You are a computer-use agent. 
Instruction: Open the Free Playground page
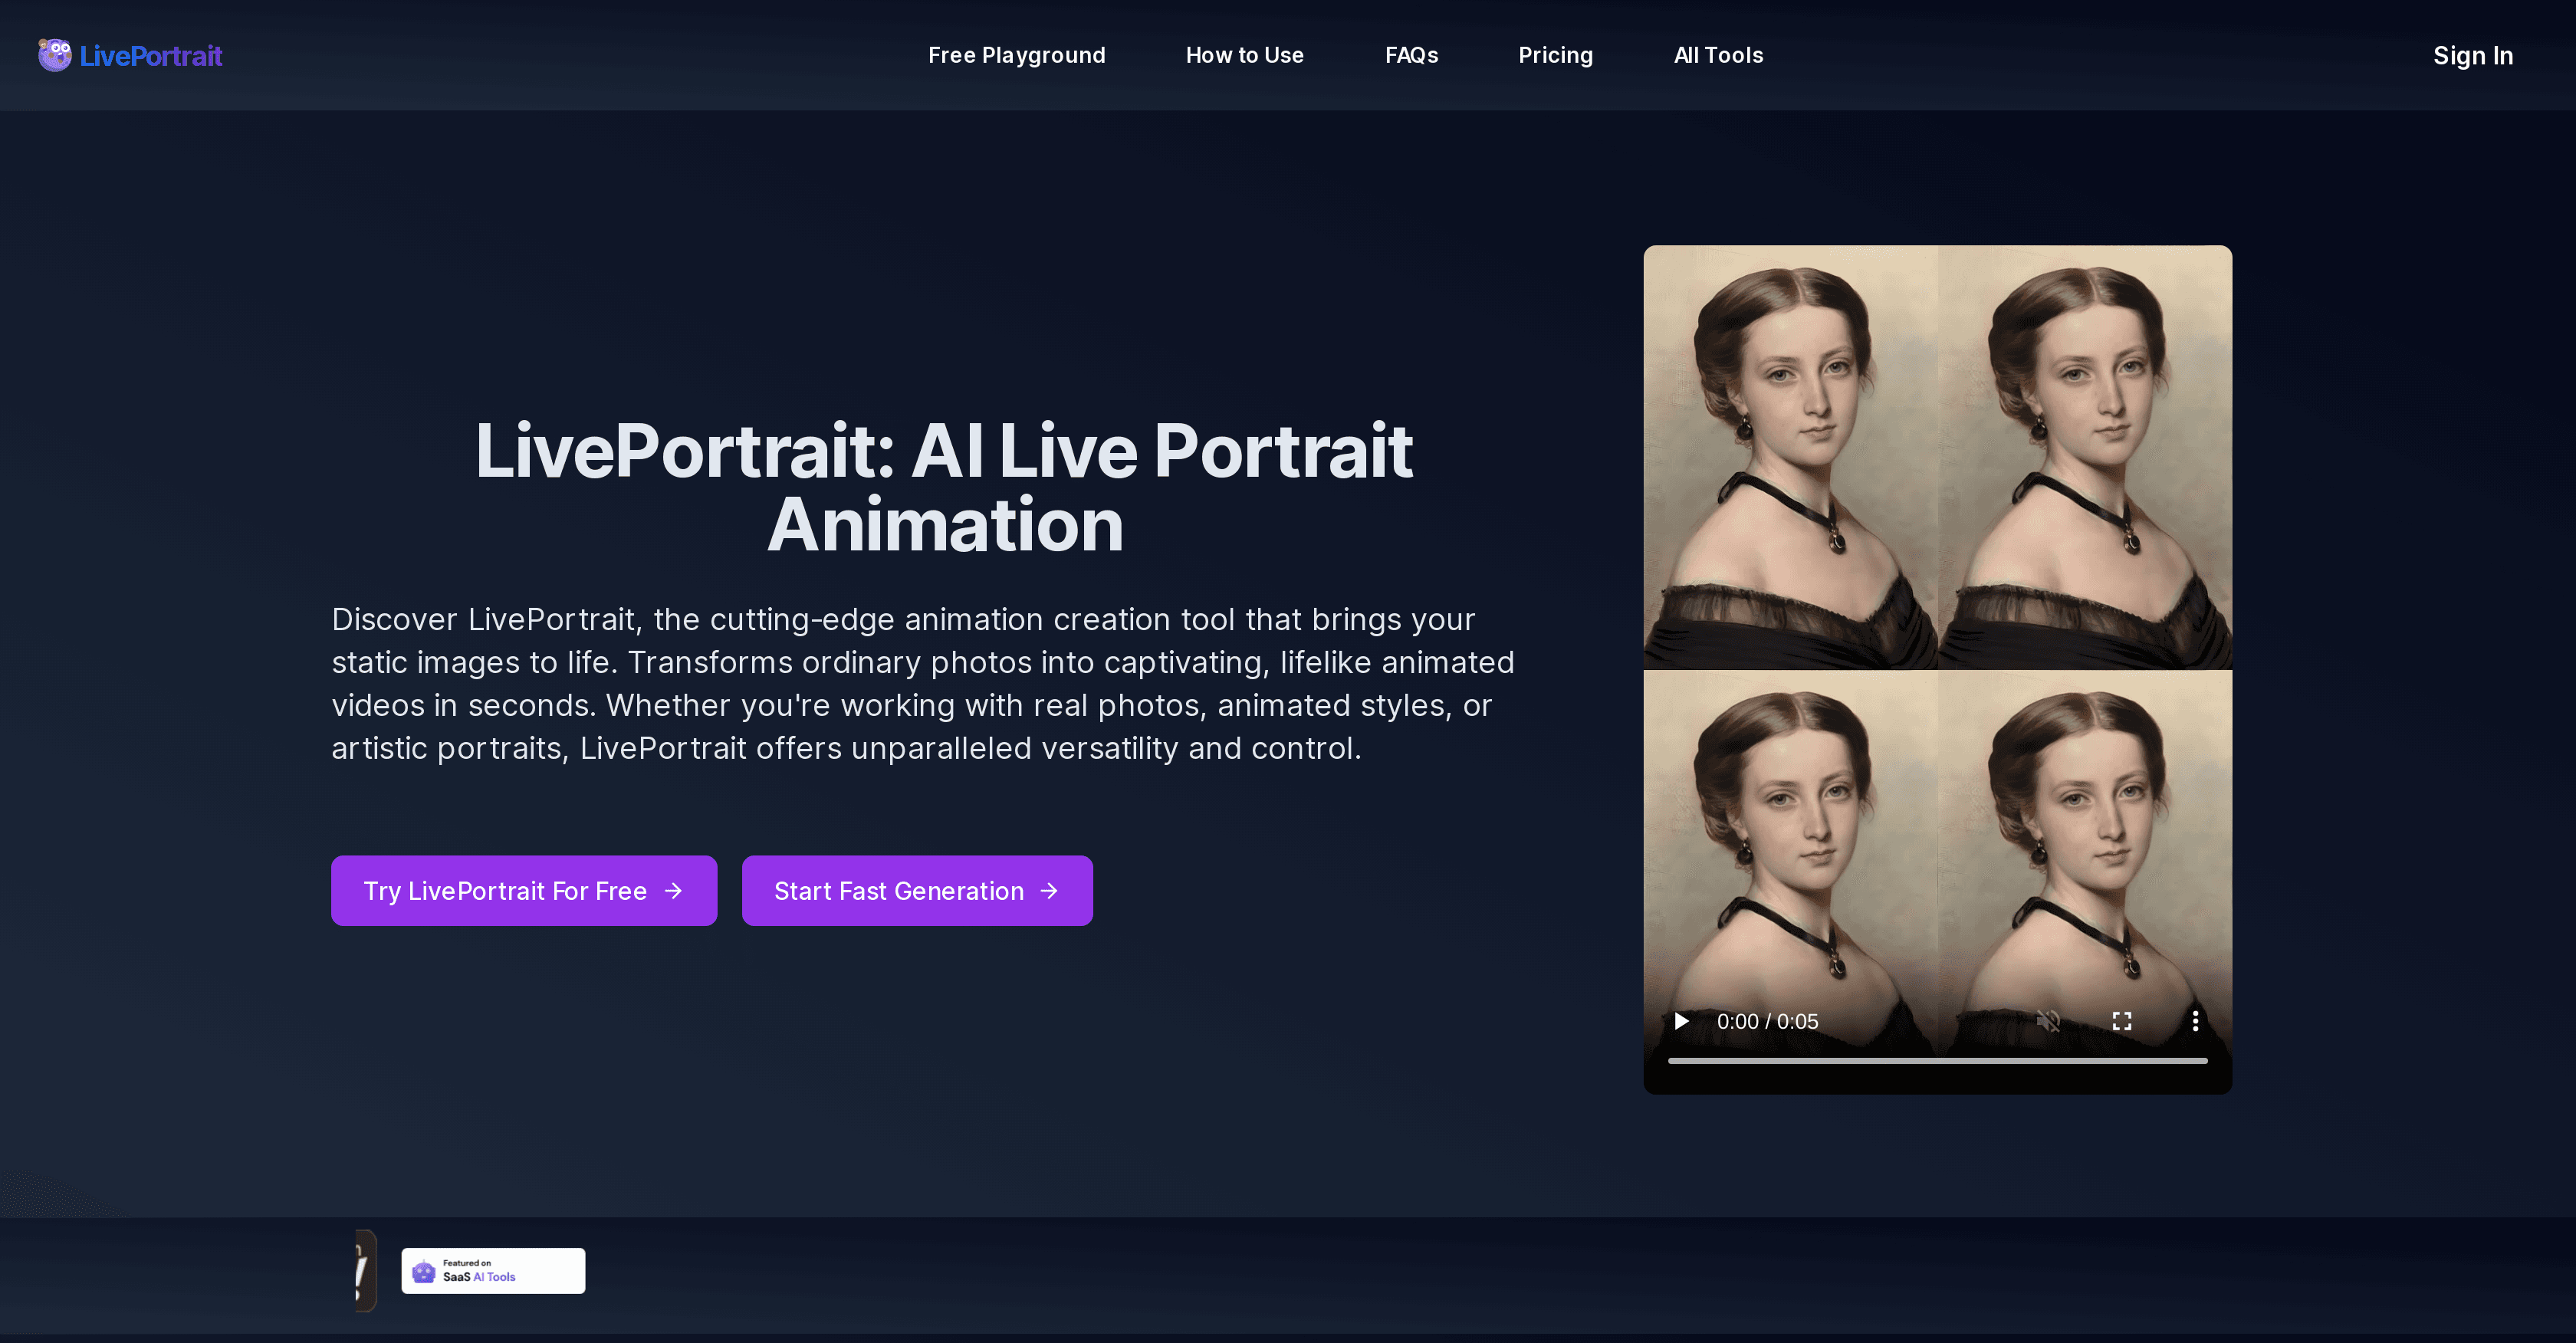(1016, 55)
